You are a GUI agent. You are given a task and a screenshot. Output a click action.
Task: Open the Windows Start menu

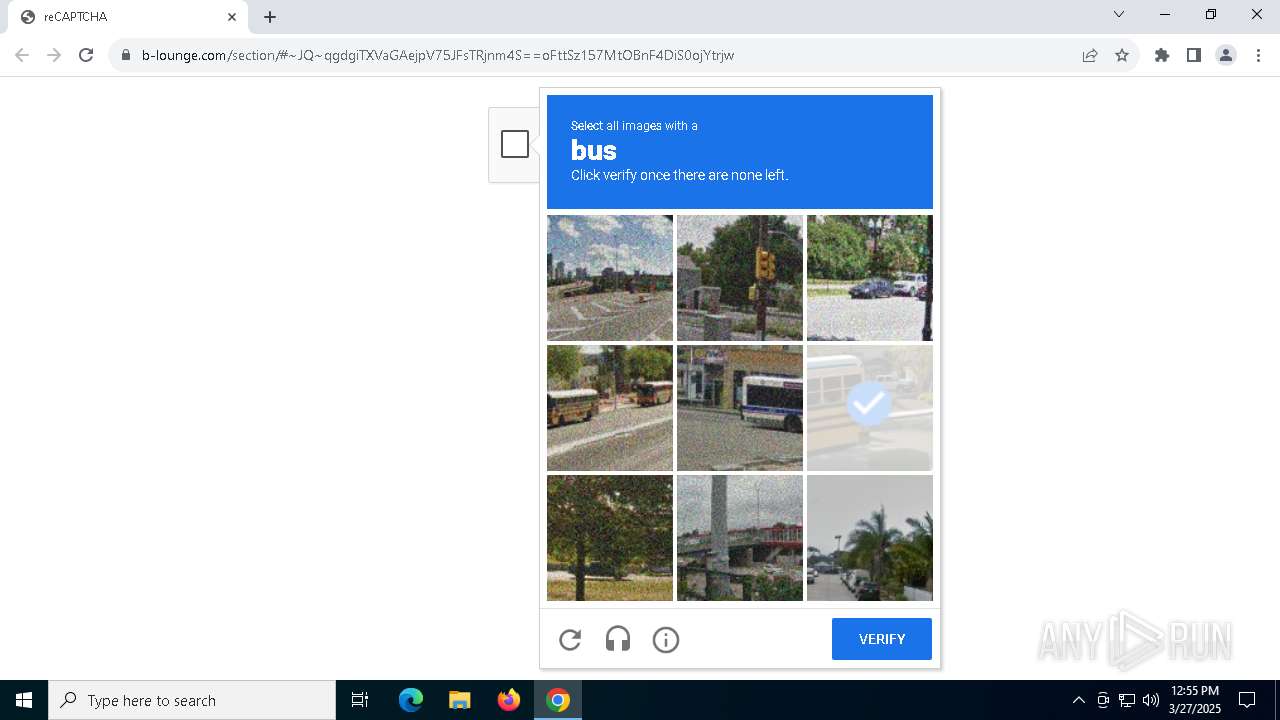[24, 700]
